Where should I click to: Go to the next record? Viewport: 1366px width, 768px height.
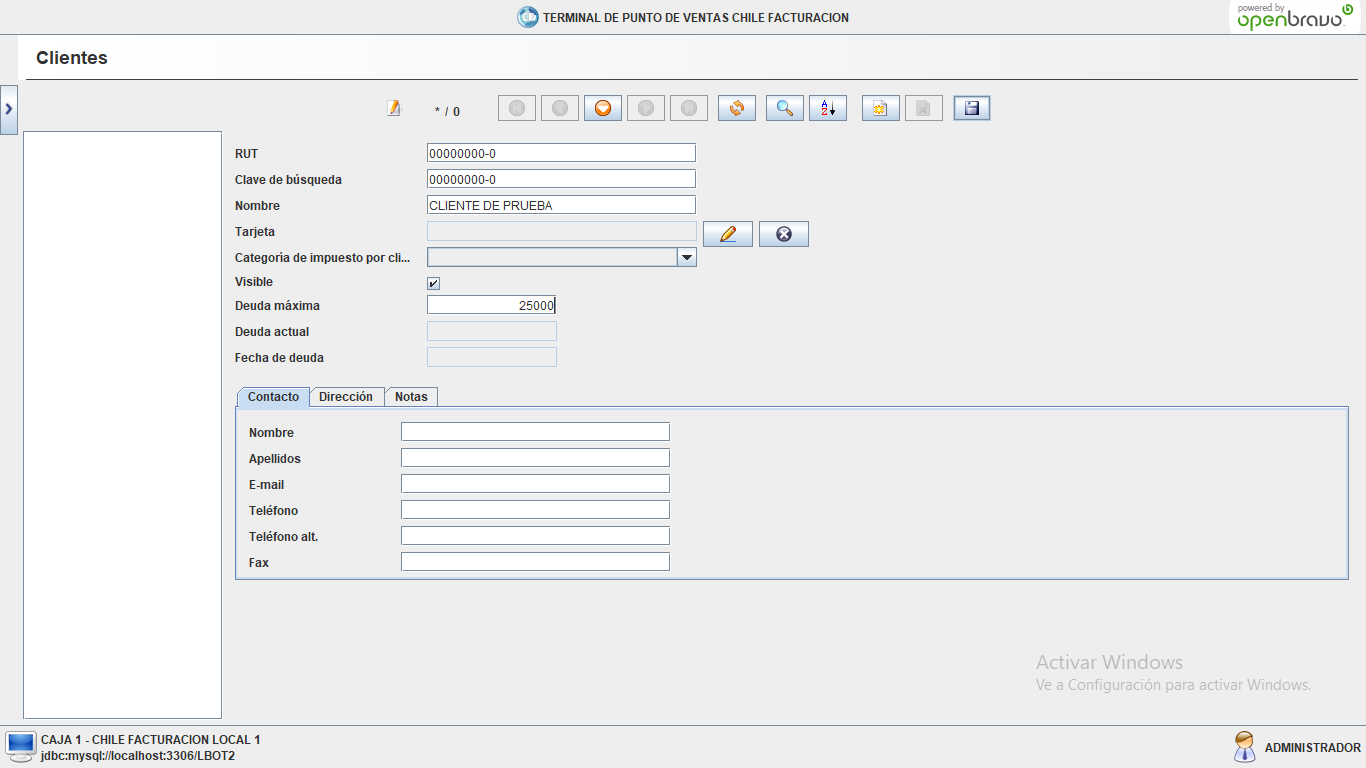tap(646, 108)
